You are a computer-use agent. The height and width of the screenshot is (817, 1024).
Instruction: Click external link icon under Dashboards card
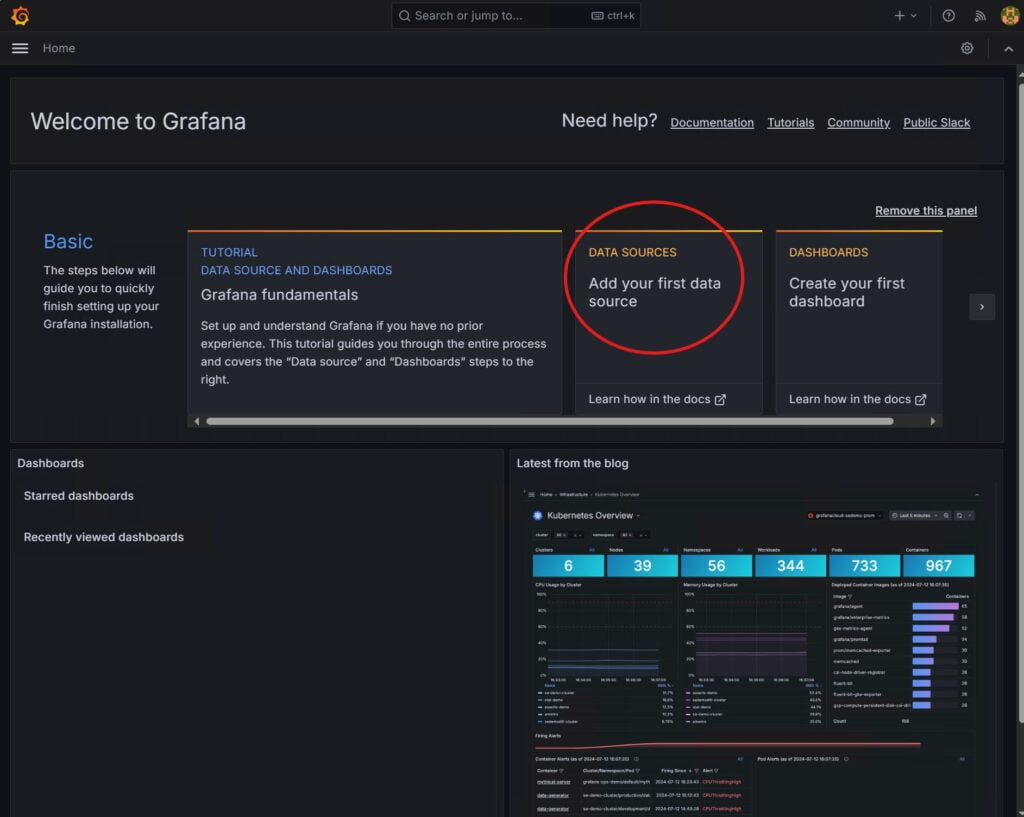(x=920, y=399)
